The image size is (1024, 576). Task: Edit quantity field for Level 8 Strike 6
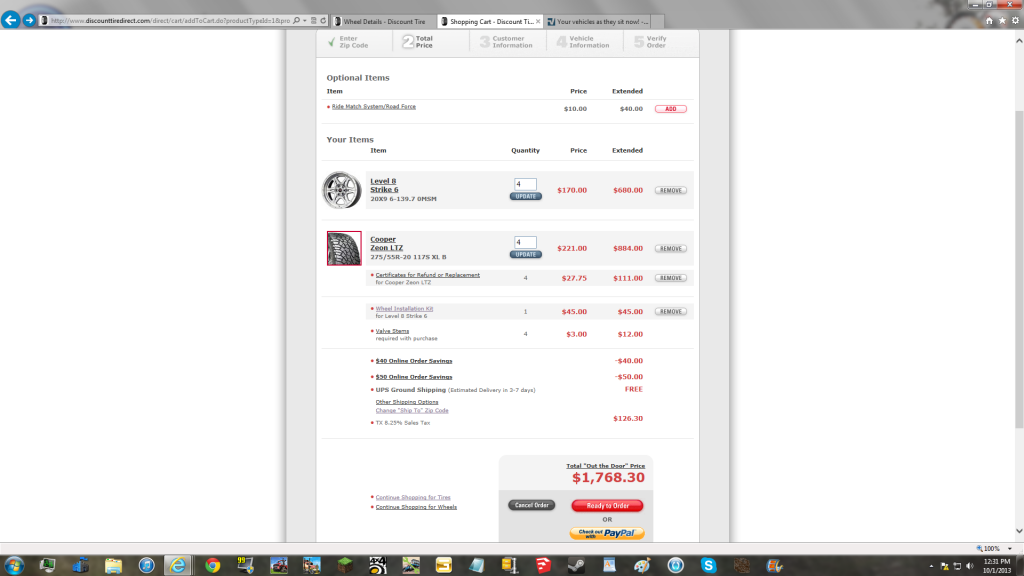[525, 184]
